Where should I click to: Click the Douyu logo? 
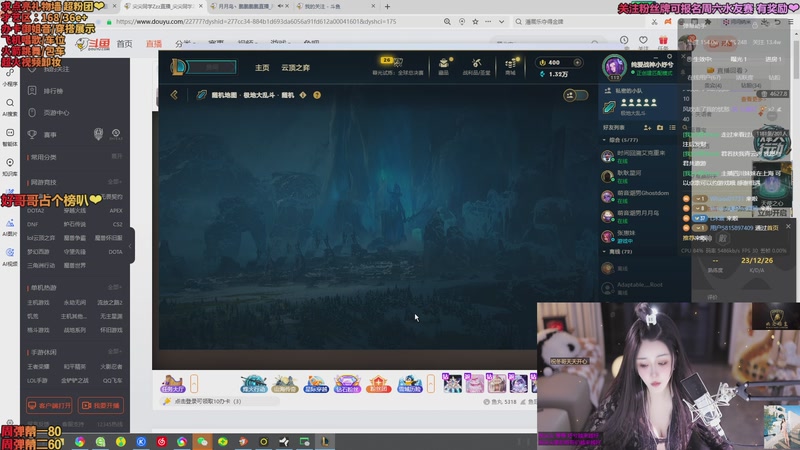[93, 44]
